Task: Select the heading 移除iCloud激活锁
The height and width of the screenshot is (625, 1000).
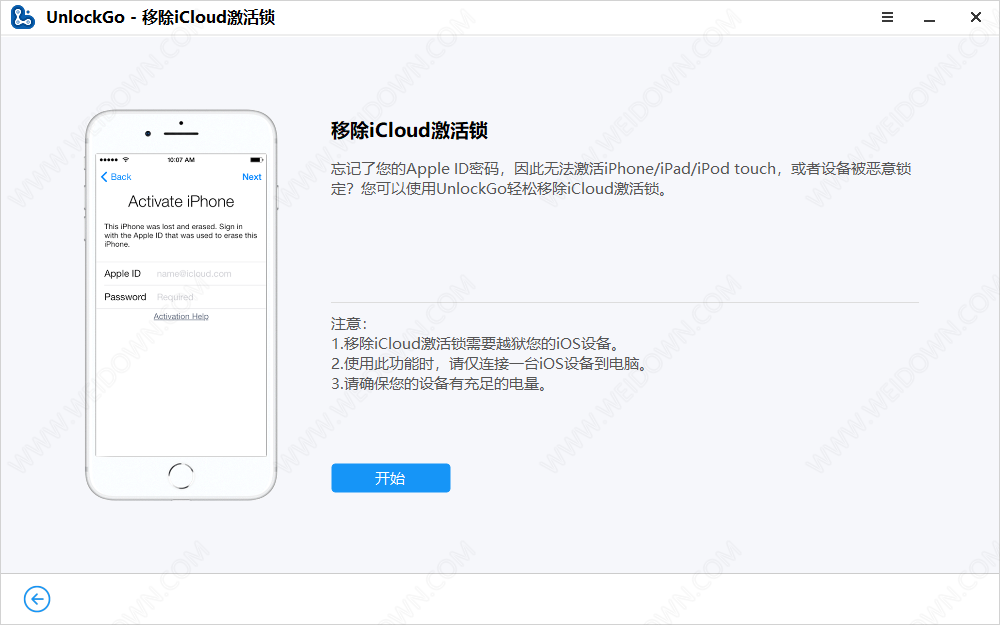Action: [409, 130]
